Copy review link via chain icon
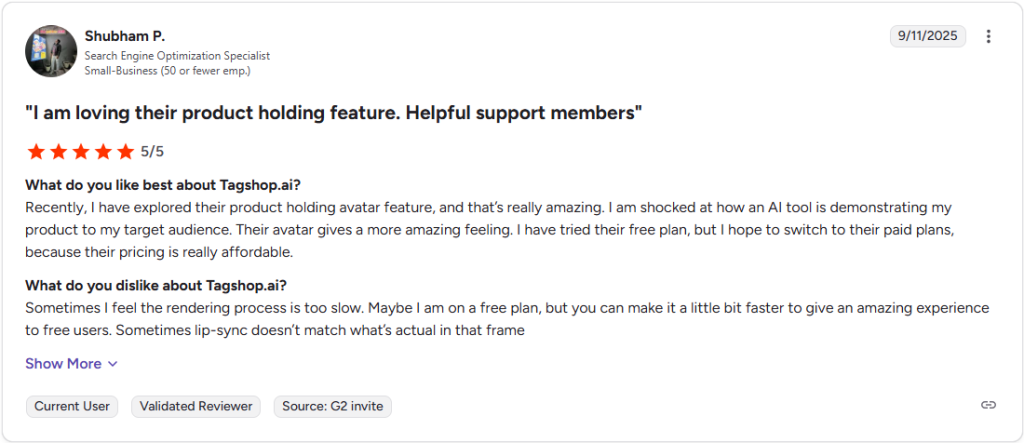The width and height of the screenshot is (1024, 443). tap(988, 405)
